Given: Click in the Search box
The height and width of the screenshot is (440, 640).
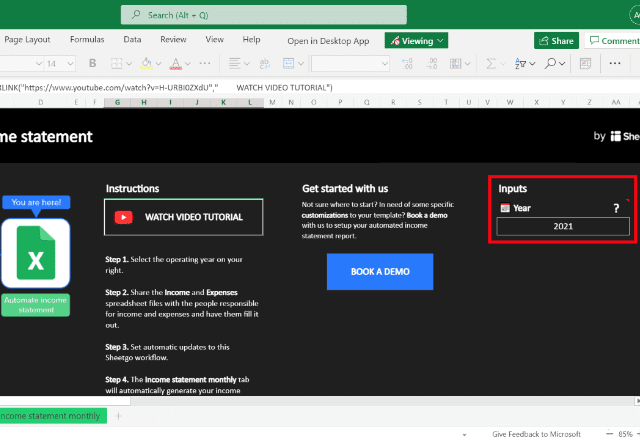Looking at the screenshot, I should (264, 15).
